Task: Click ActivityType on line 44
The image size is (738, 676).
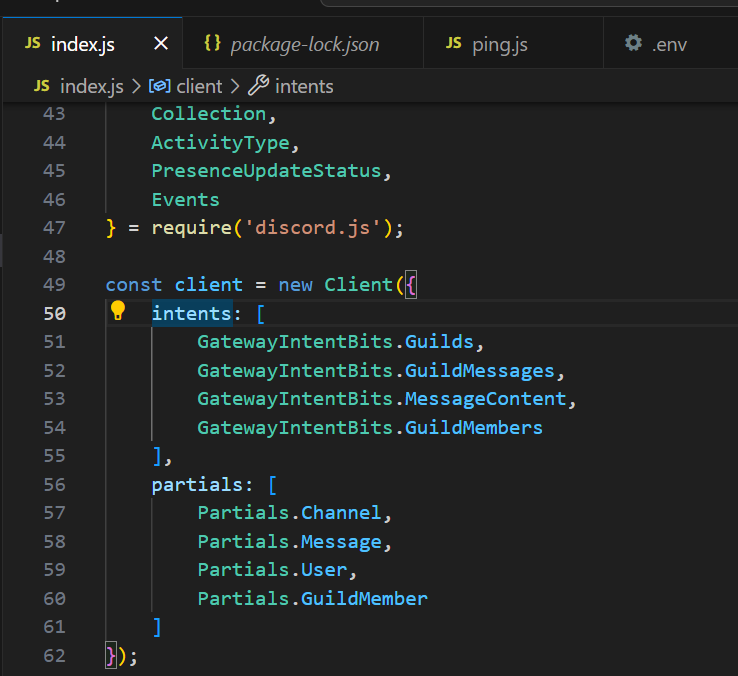Action: [x=220, y=143]
